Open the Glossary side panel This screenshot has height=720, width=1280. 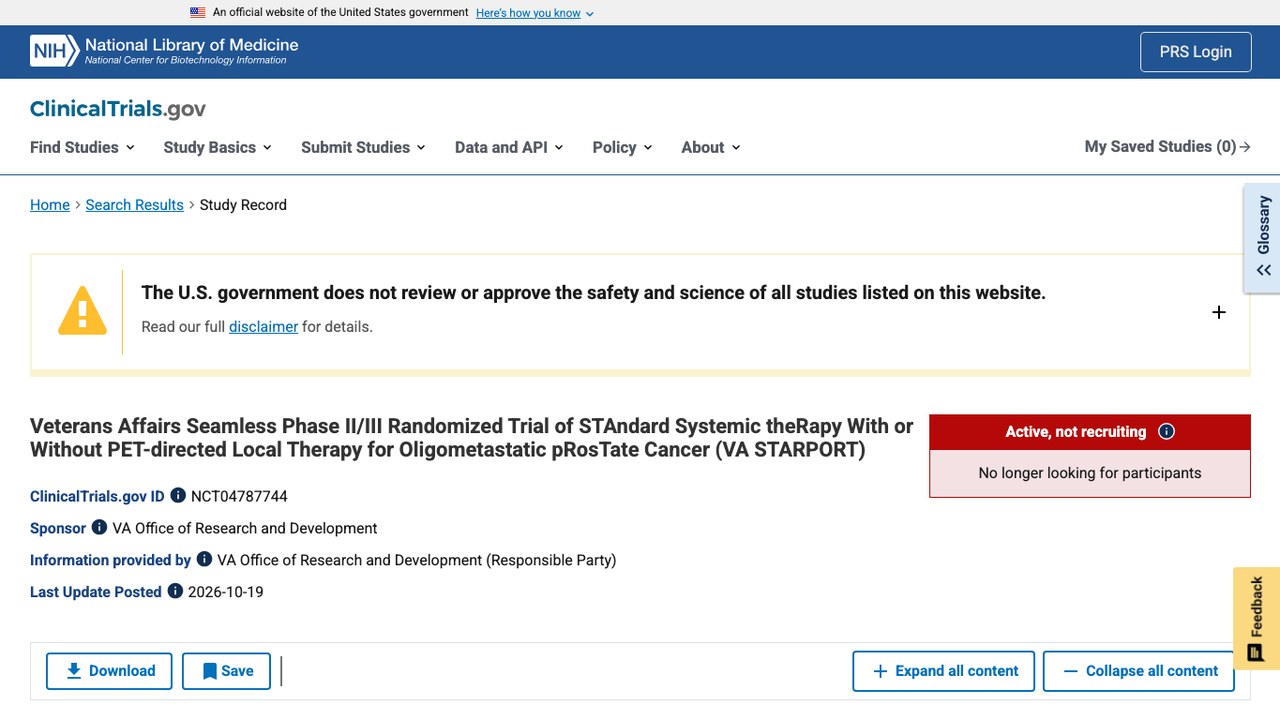pyautogui.click(x=1263, y=238)
